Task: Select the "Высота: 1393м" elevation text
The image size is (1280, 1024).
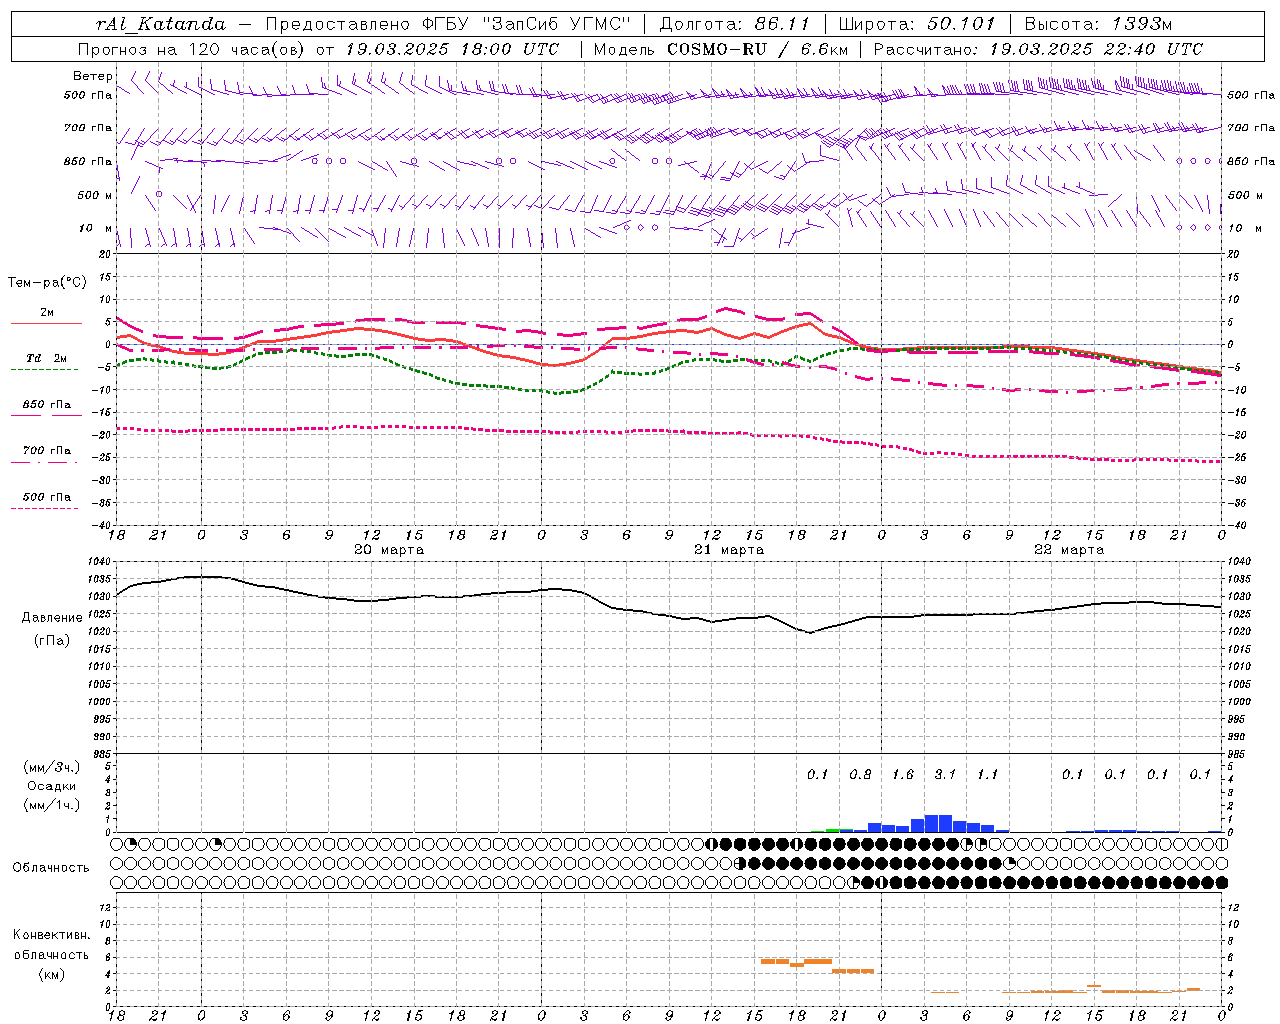Action: coord(1099,24)
